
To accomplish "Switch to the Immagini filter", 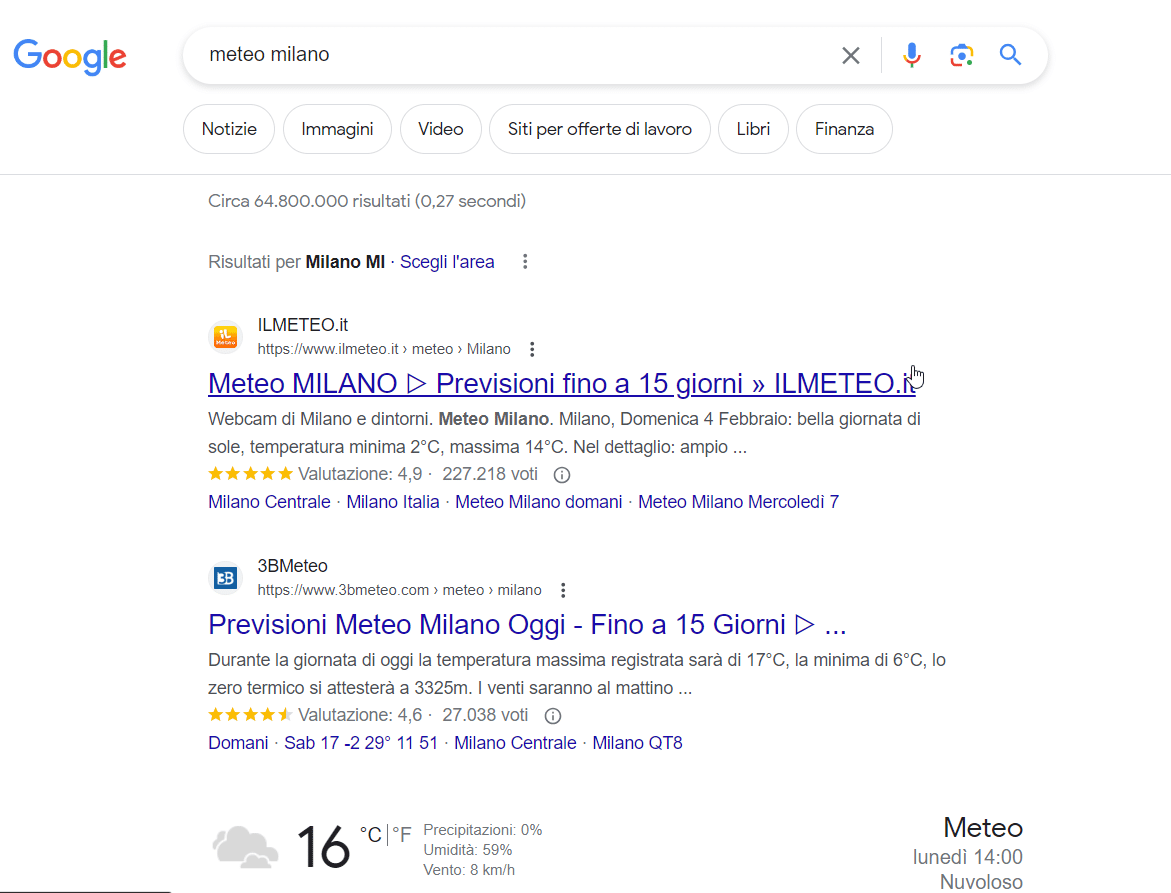I will 337,129.
